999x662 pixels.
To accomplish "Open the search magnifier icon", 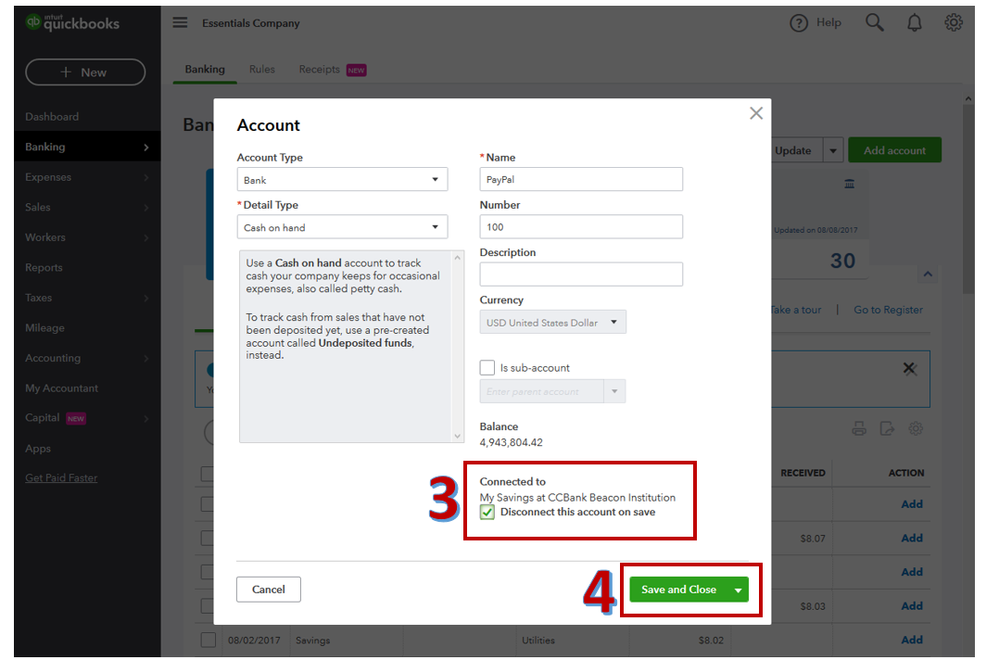I will click(x=875, y=22).
